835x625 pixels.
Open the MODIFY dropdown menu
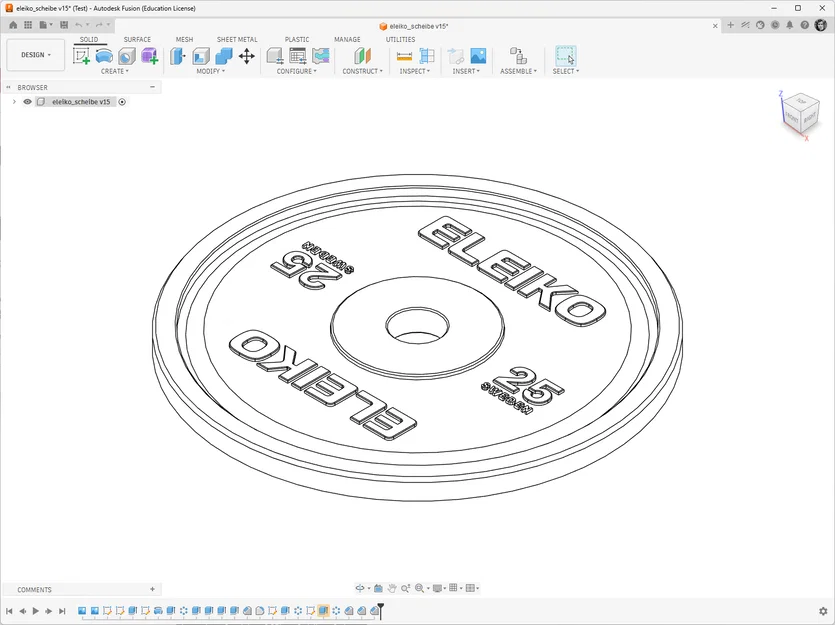(x=210, y=71)
